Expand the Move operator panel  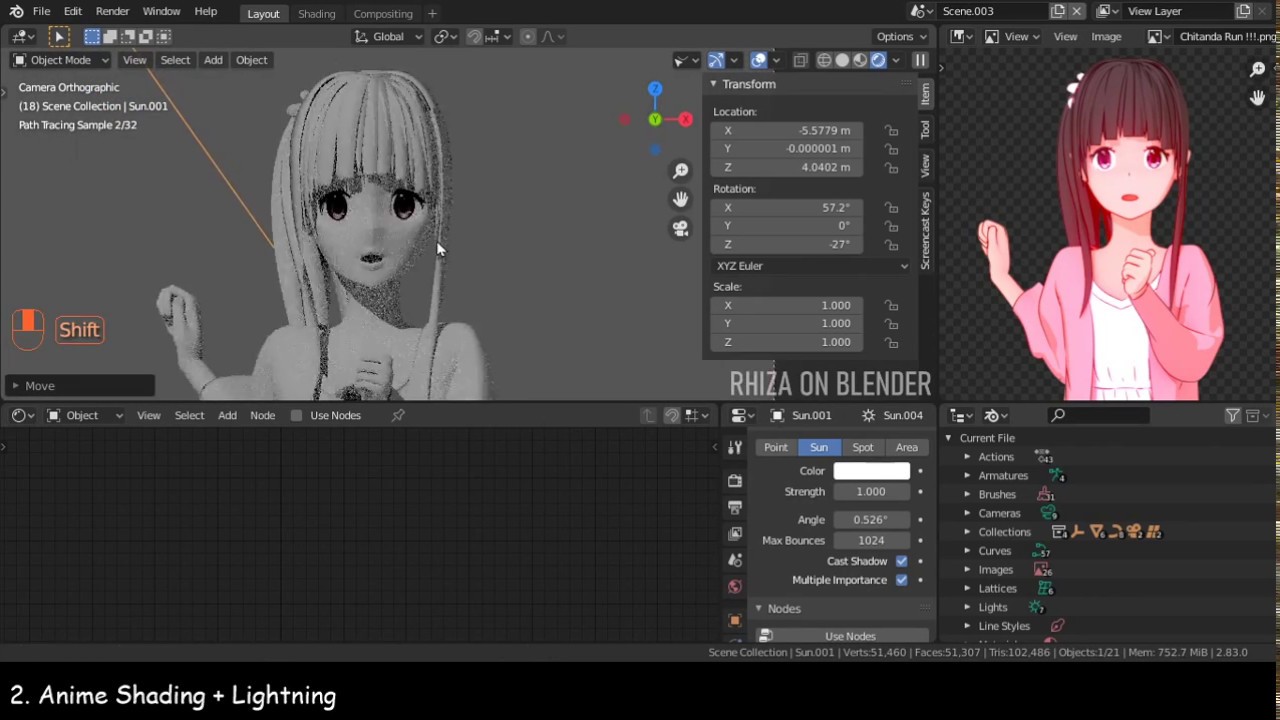coord(78,386)
